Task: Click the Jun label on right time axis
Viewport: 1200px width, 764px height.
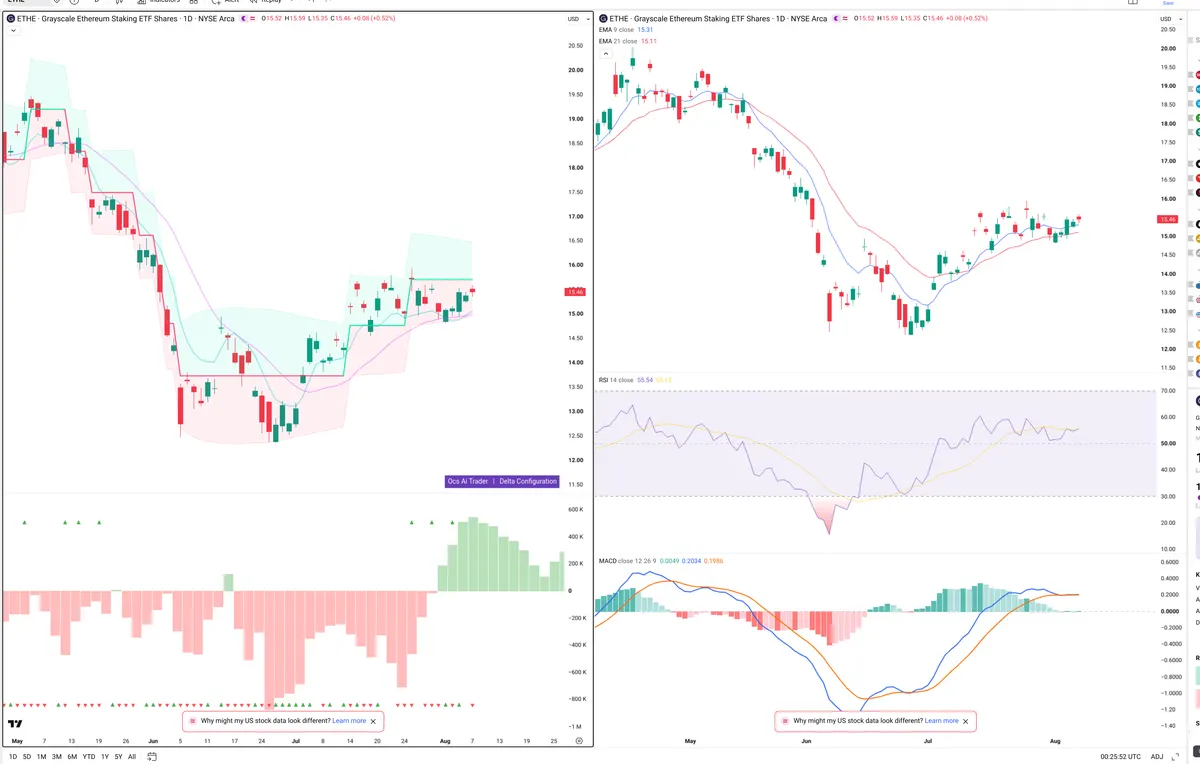Action: (807, 741)
